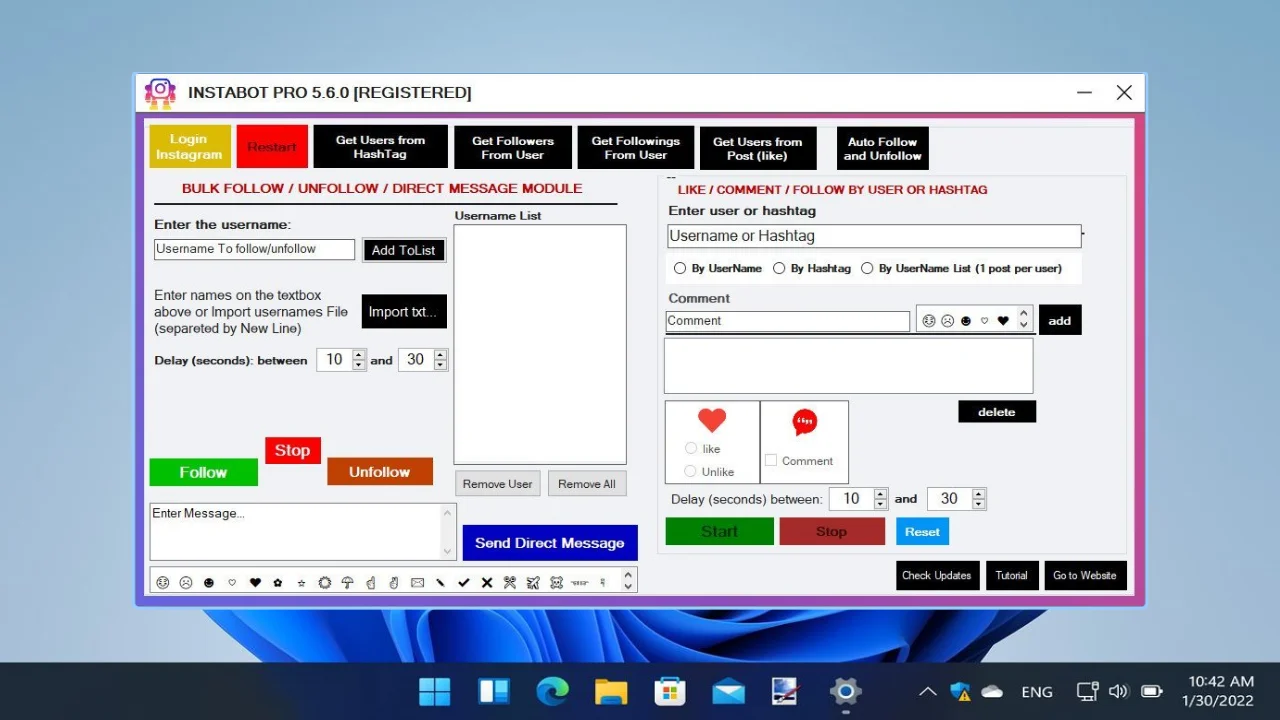This screenshot has height=720, width=1280.
Task: Click the red Restart button
Action: (272, 147)
